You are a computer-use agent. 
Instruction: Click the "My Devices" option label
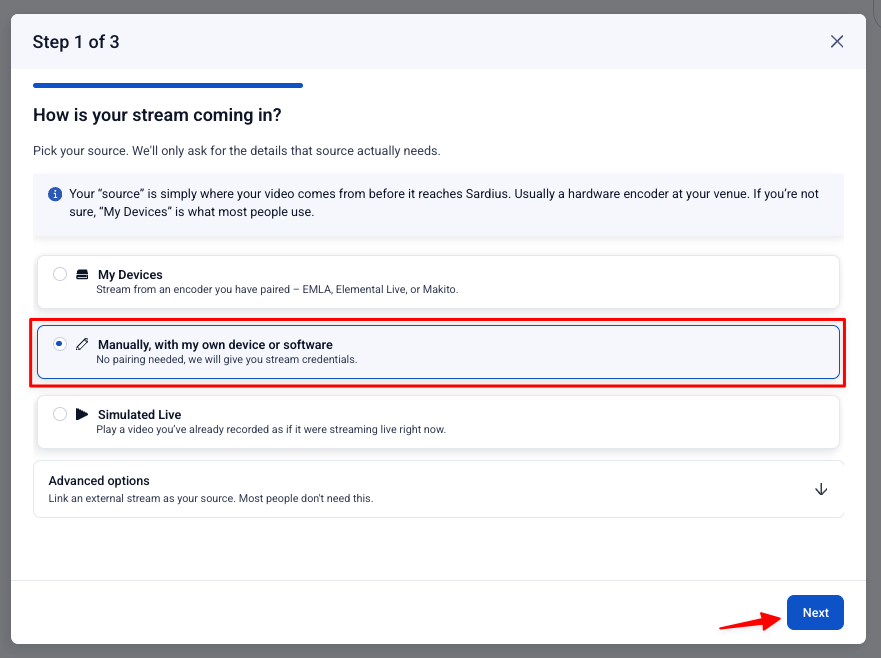(x=130, y=275)
